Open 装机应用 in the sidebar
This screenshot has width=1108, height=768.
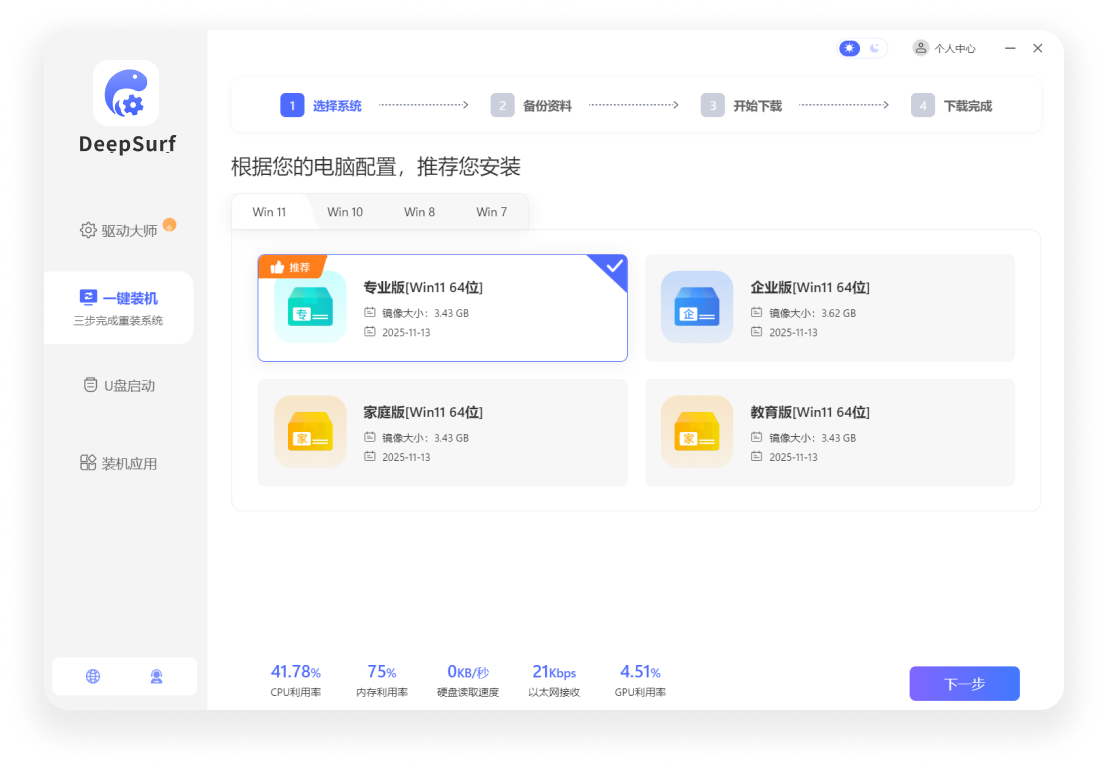[x=119, y=463]
